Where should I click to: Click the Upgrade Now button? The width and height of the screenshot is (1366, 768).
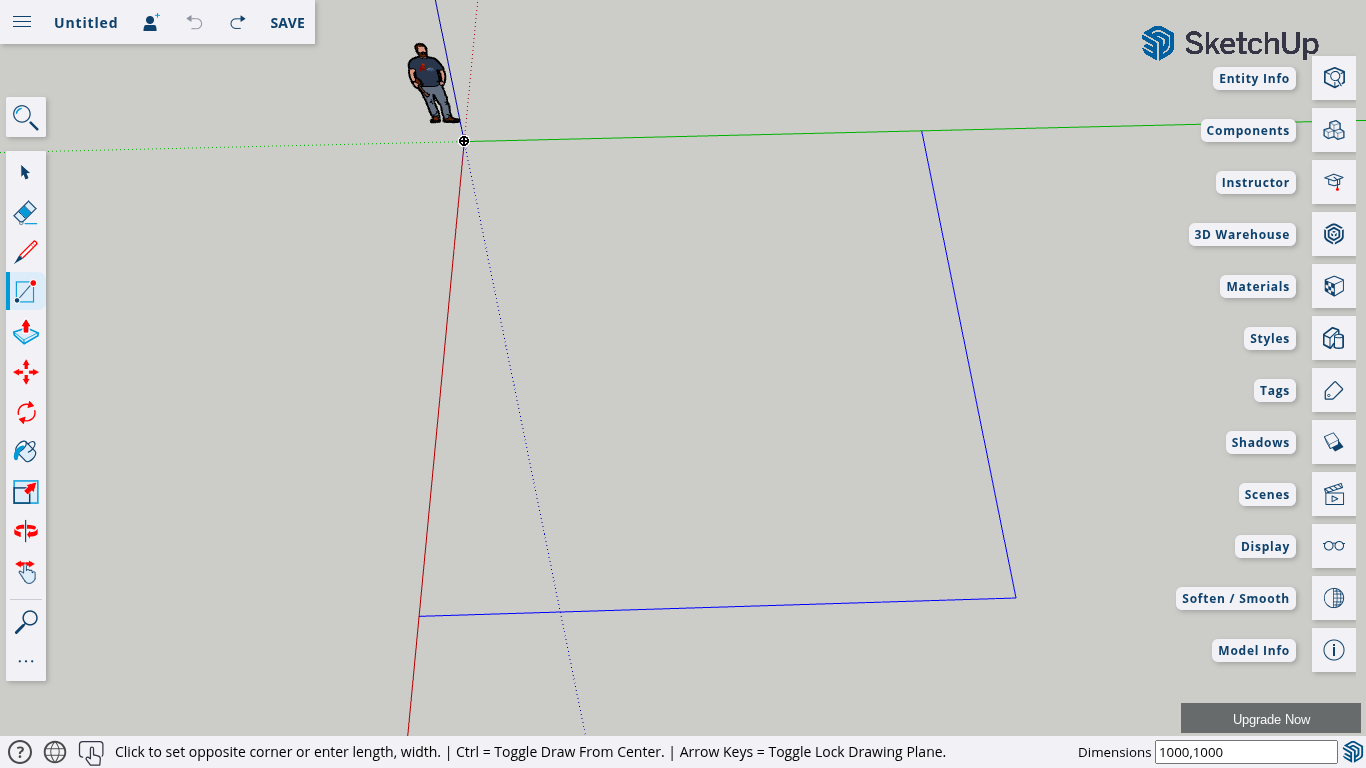tap(1270, 719)
